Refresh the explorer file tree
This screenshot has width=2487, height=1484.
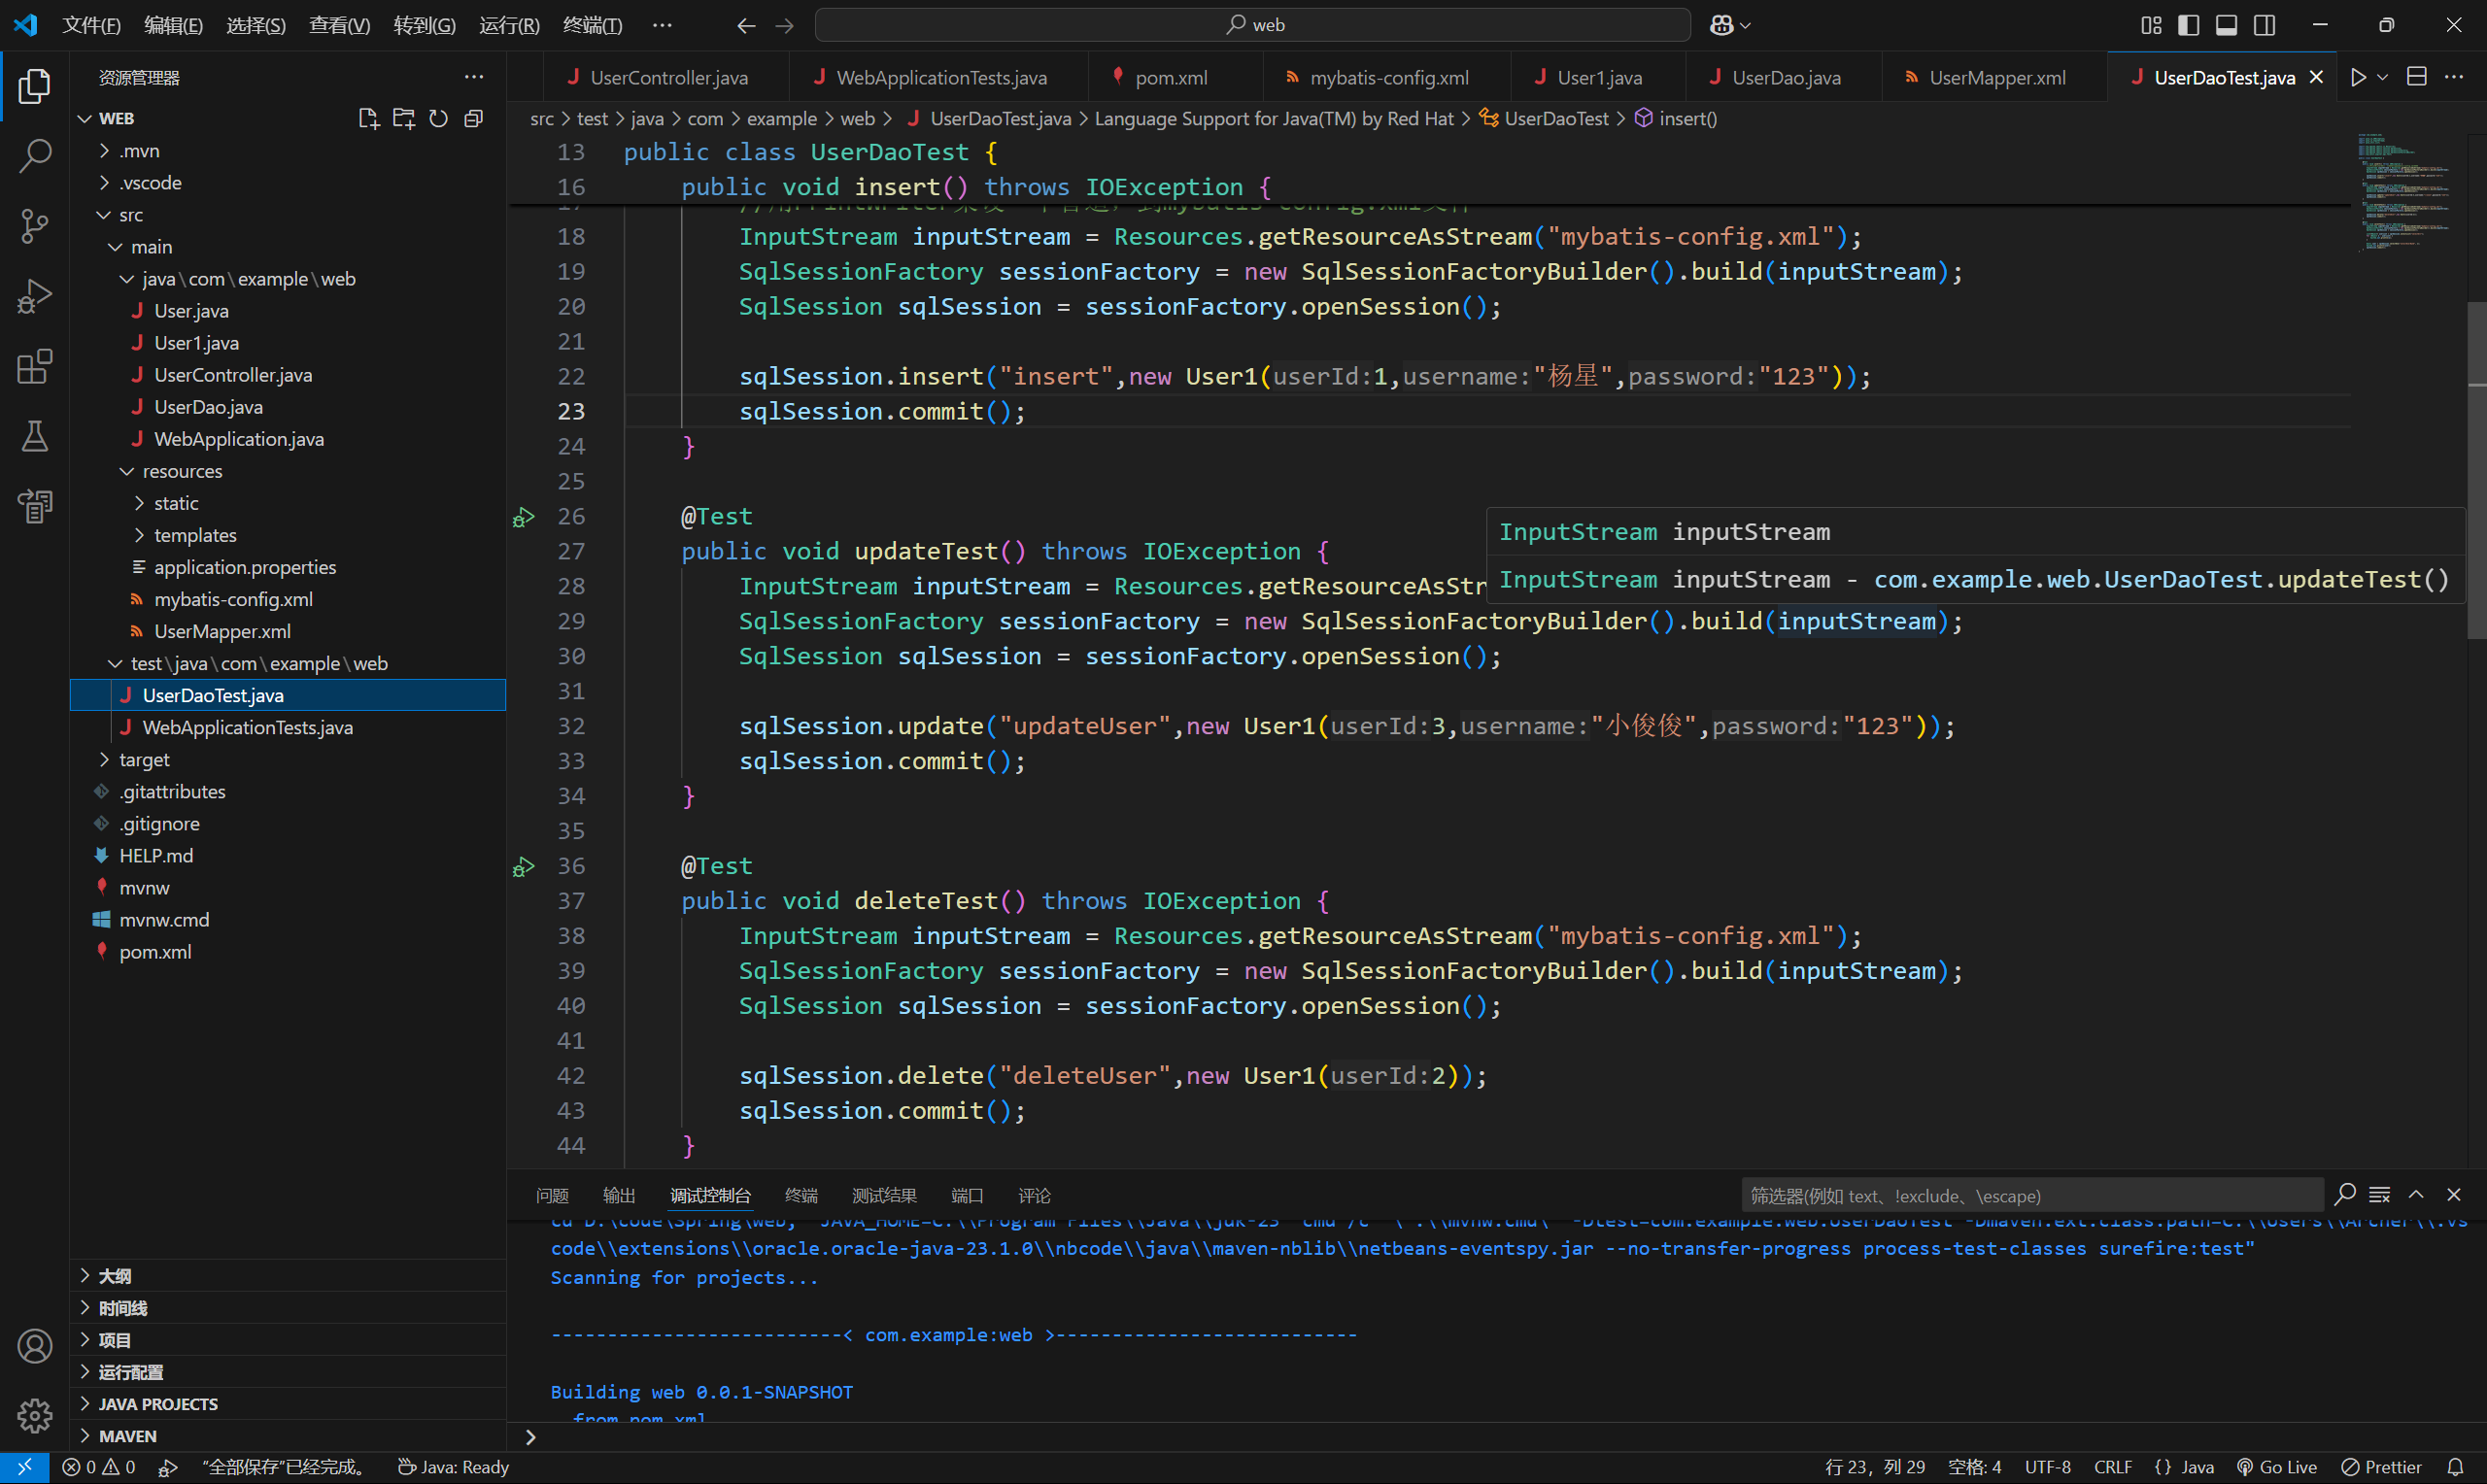pos(438,119)
